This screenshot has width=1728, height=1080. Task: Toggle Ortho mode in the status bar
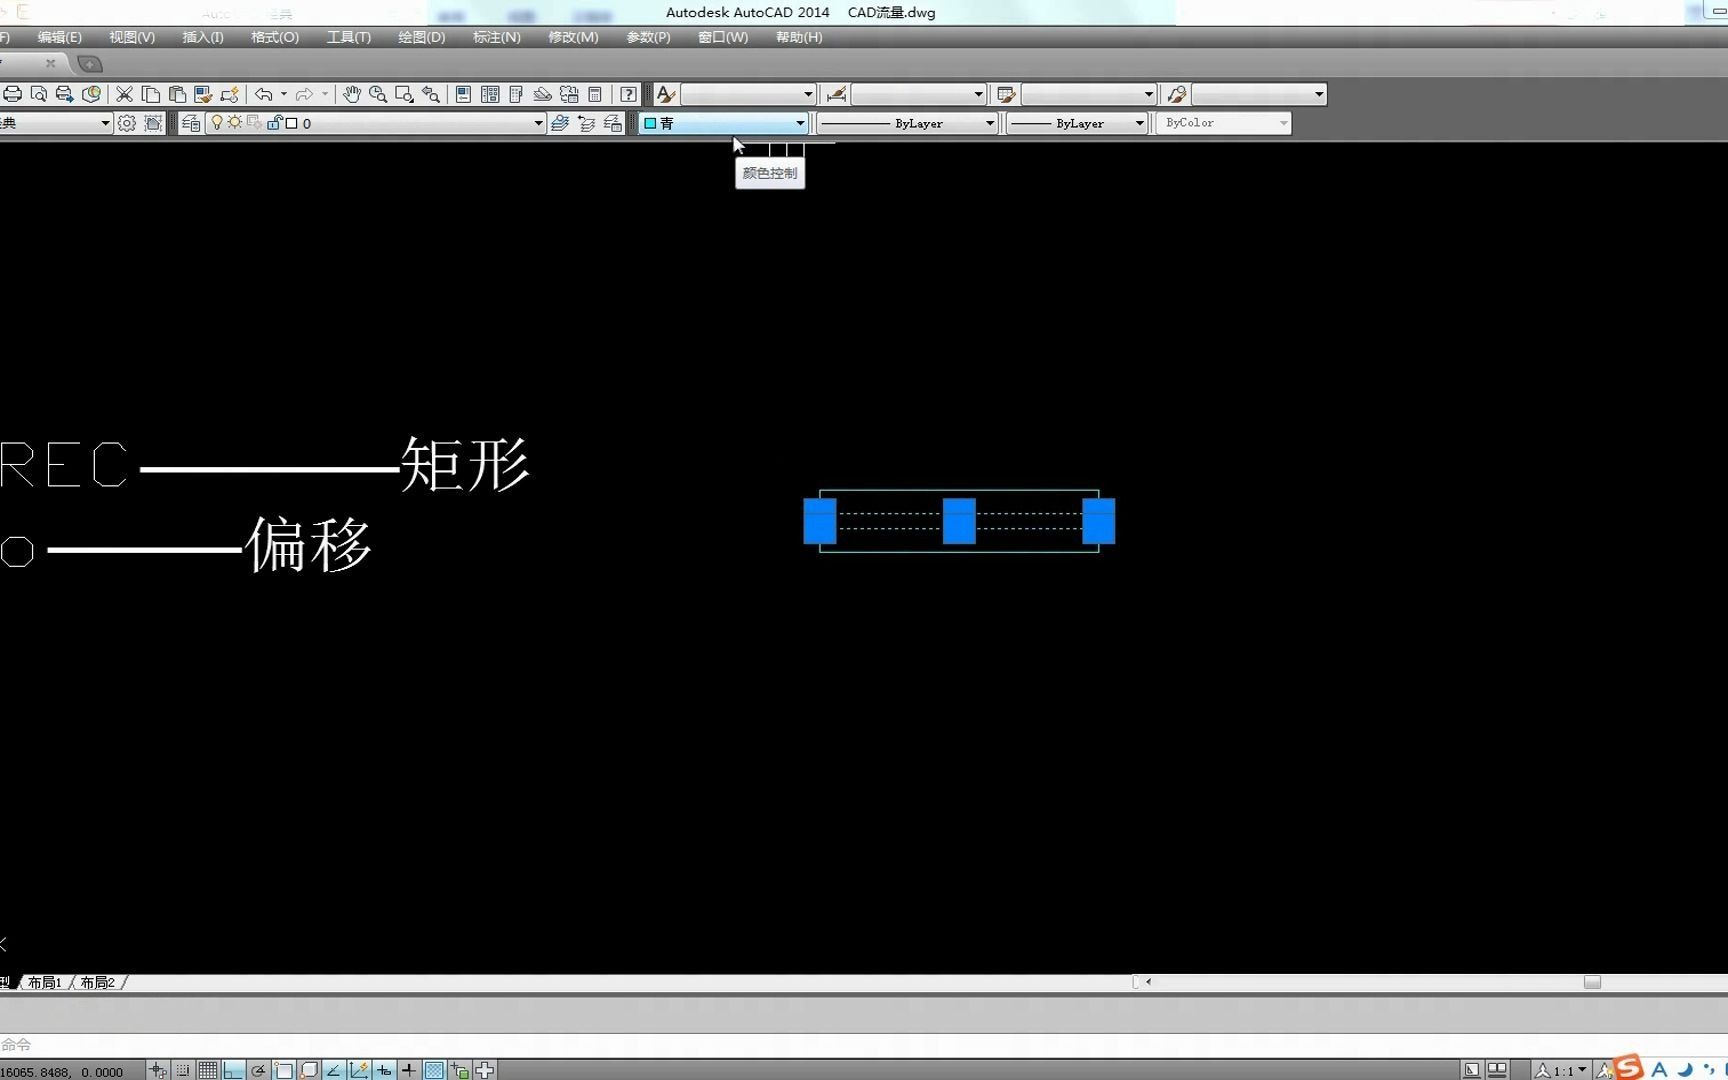click(233, 1069)
